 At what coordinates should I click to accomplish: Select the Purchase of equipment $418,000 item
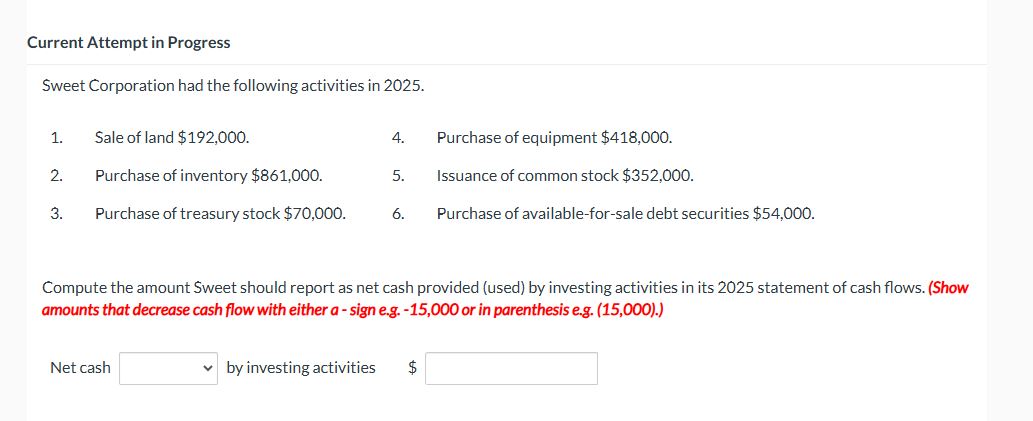pyautogui.click(x=555, y=138)
